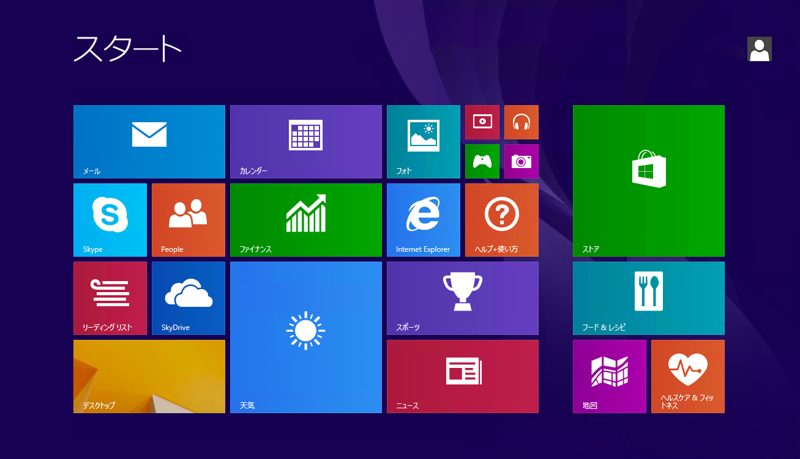Open the Photos (フォト) tile
The height and width of the screenshot is (459, 800).
click(423, 142)
